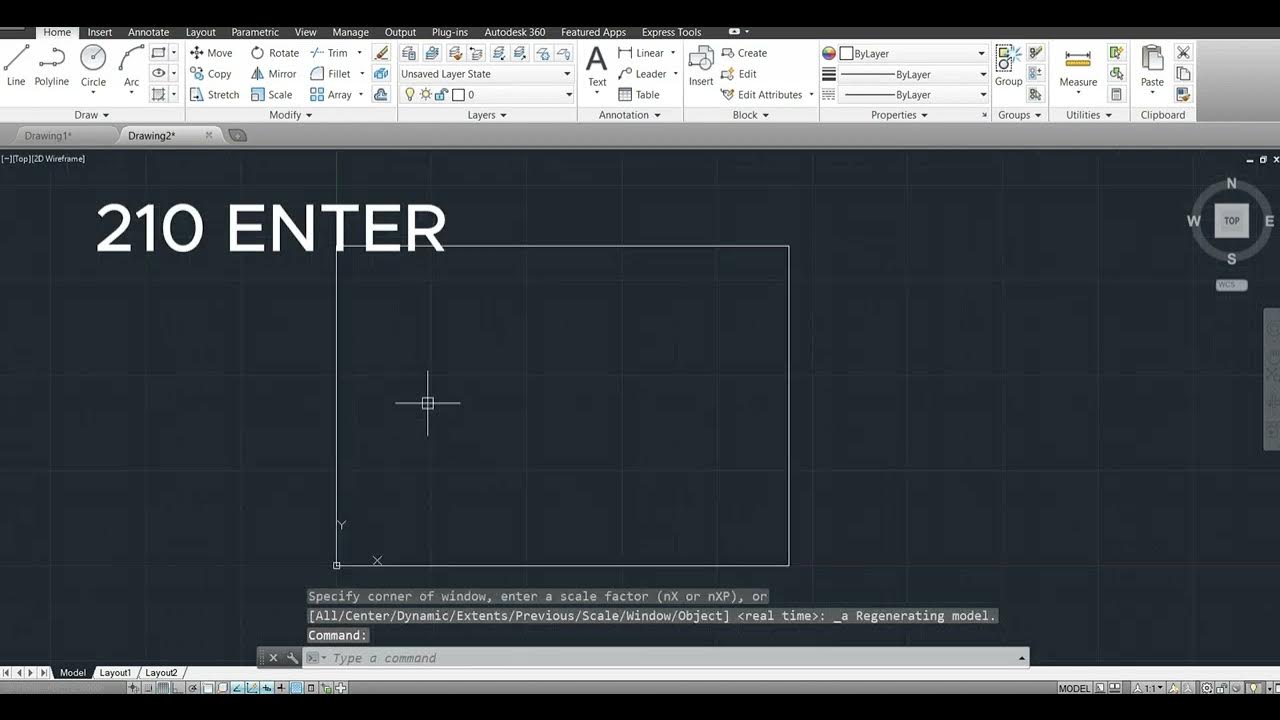The image size is (1280, 720).
Task: Click the Leader tool
Action: [x=642, y=74]
